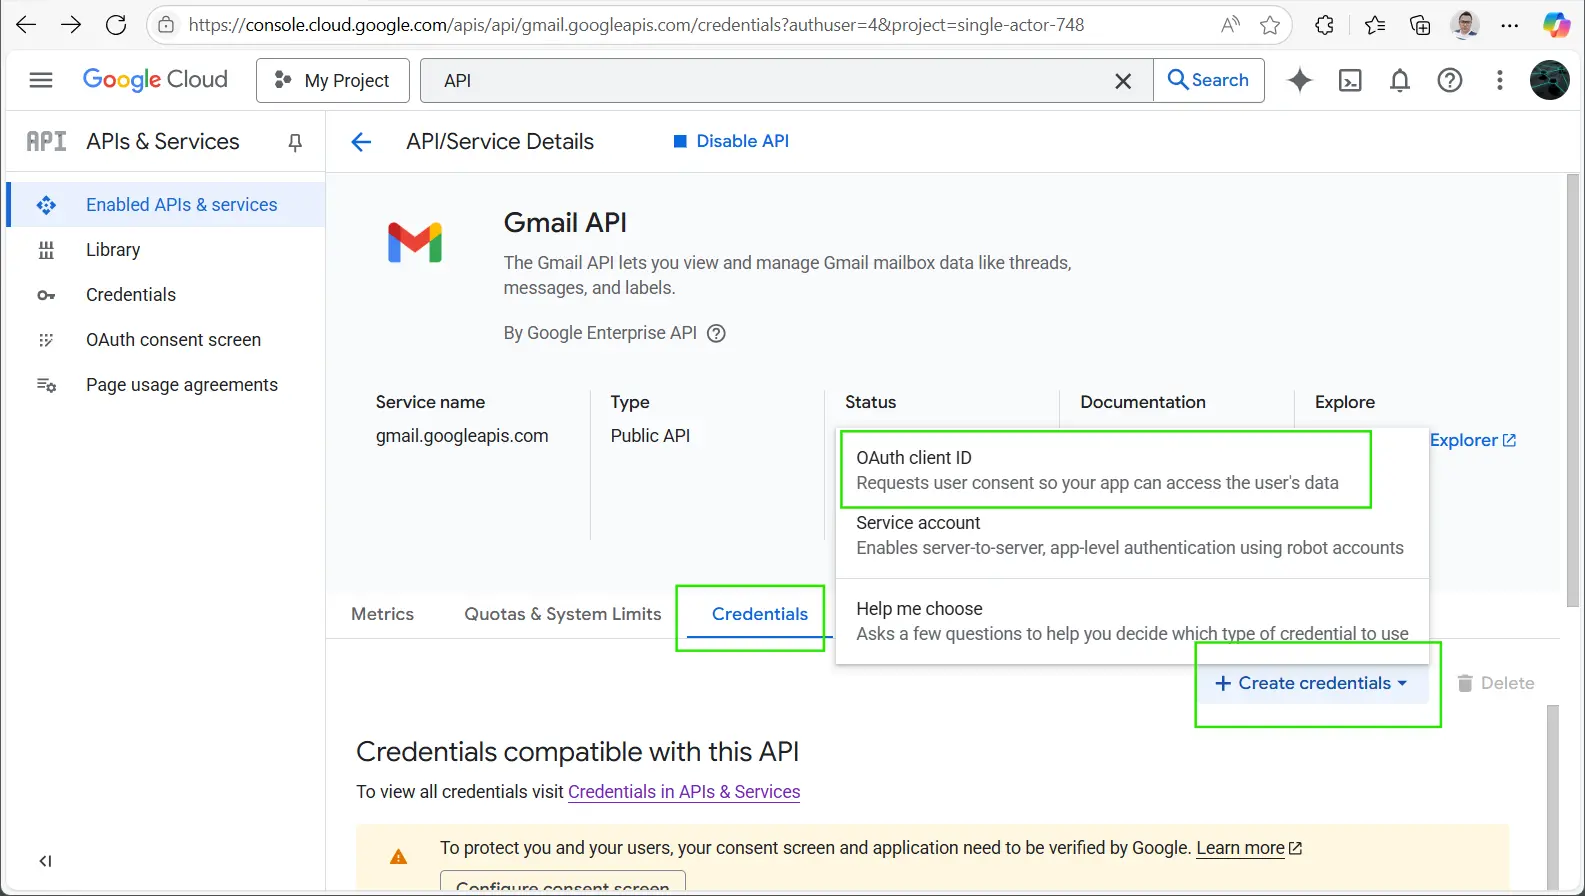The height and width of the screenshot is (896, 1585).
Task: Go to OAuth consent screen in sidebar
Action: [173, 340]
